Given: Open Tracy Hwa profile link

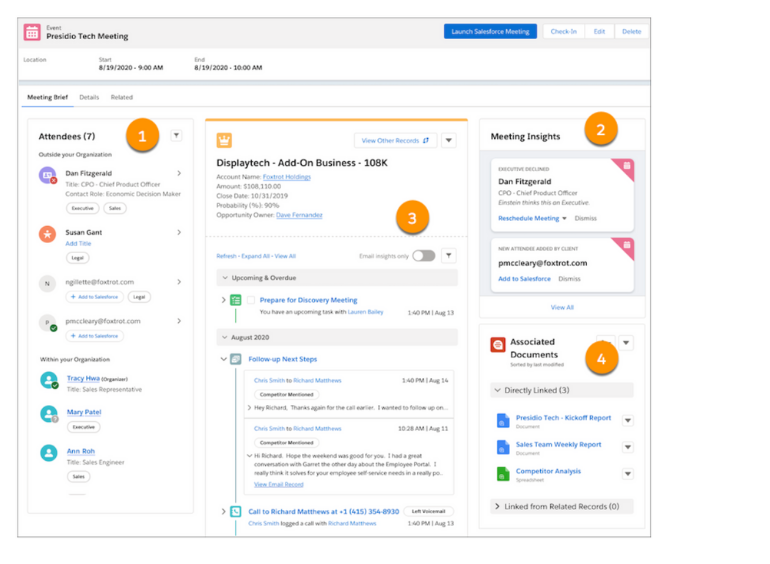Looking at the screenshot, I should (x=83, y=378).
